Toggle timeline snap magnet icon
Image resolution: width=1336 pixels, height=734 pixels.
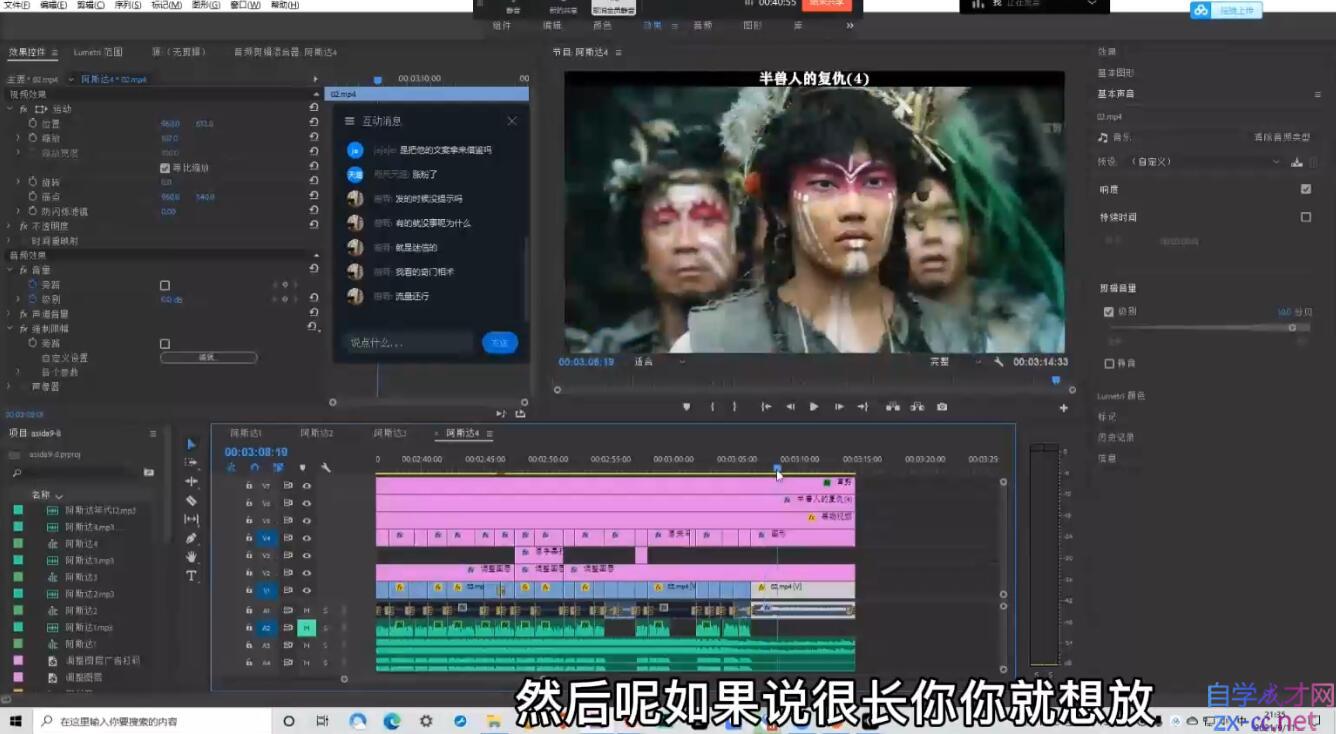pos(255,467)
